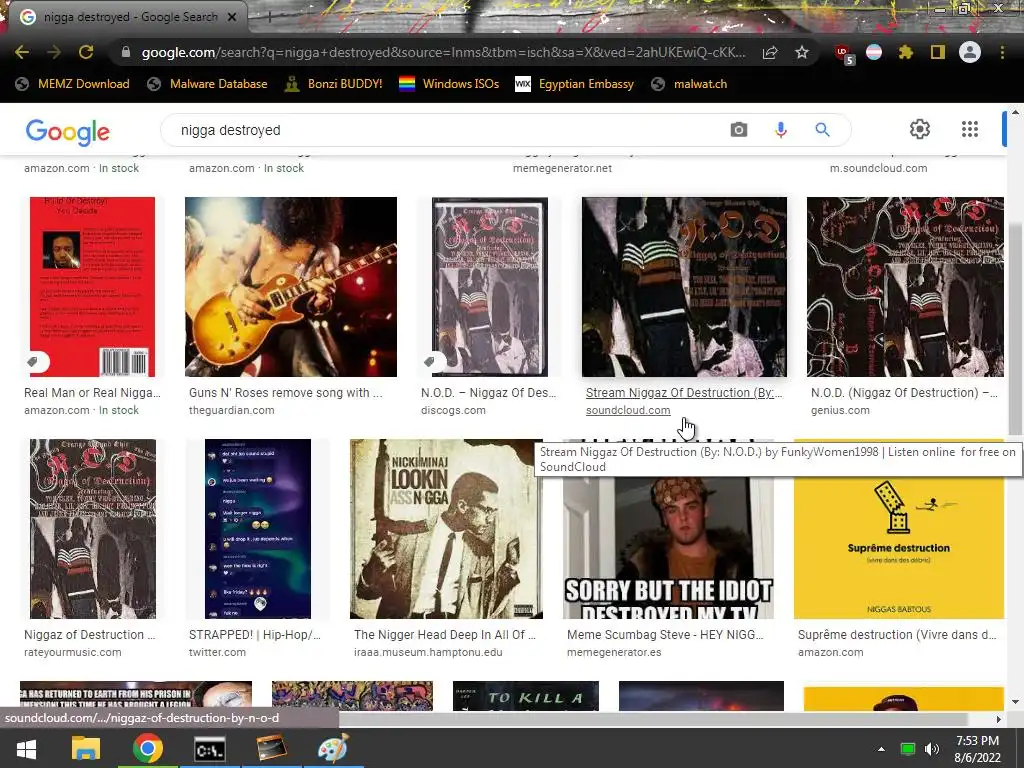Open the soundcloud.com 'Stream' result link
The image size is (1024, 768).
[x=684, y=392]
